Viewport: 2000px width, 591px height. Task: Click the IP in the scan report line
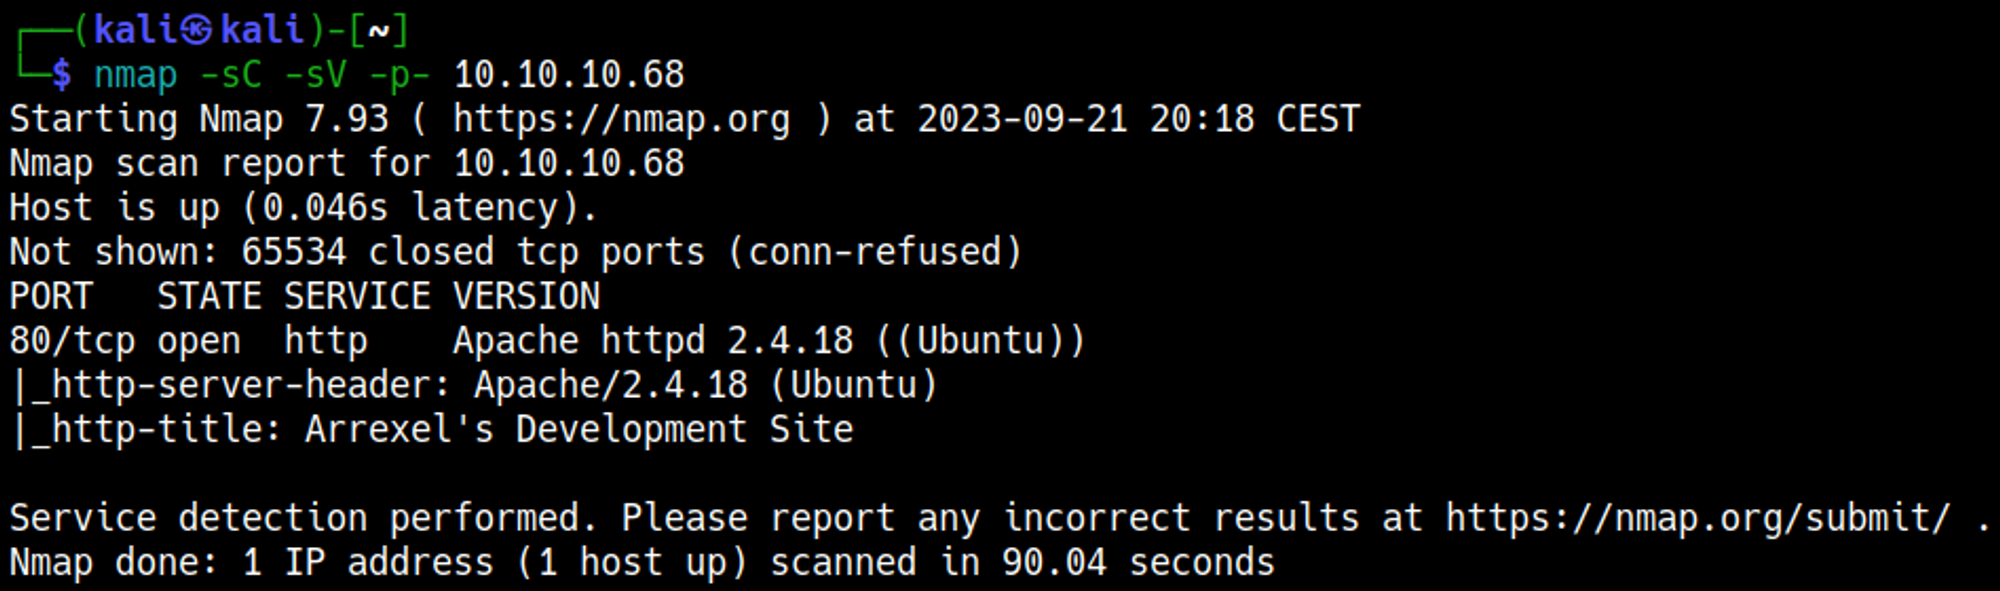pos(569,163)
